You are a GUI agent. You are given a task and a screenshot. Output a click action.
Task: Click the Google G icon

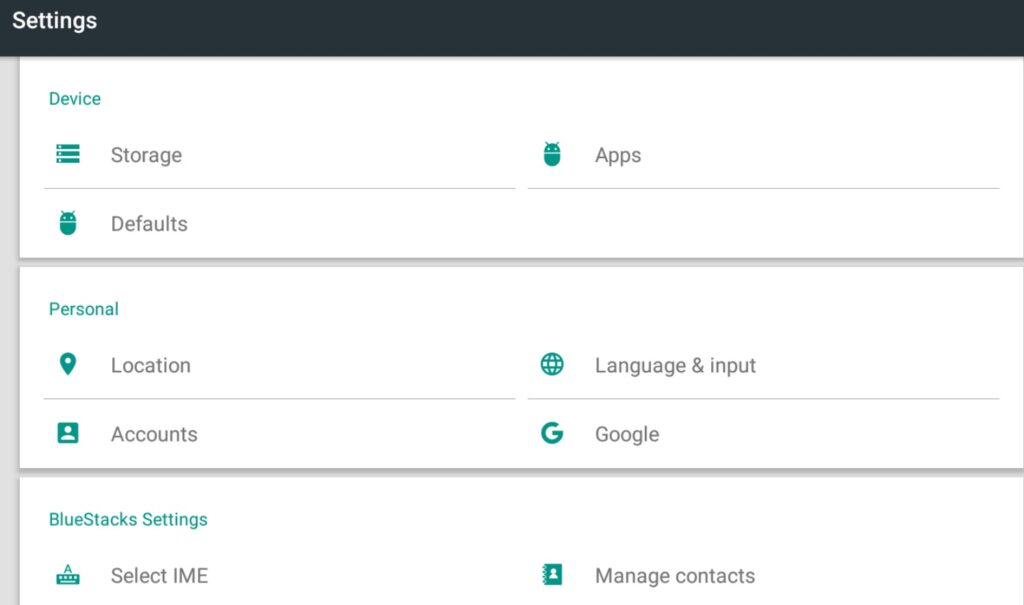coord(552,433)
